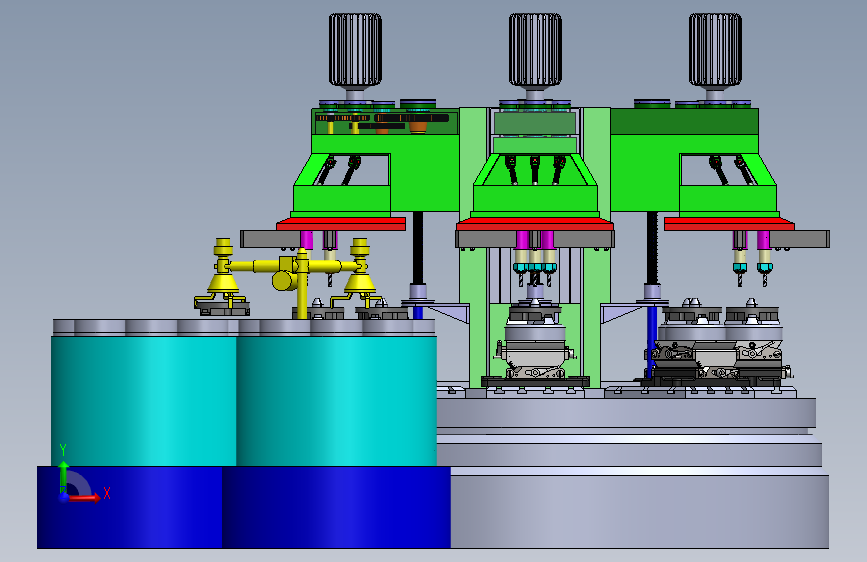Select the right black ribbed motor on top
Screen dimensions: 867x562
pyautogui.click(x=715, y=50)
